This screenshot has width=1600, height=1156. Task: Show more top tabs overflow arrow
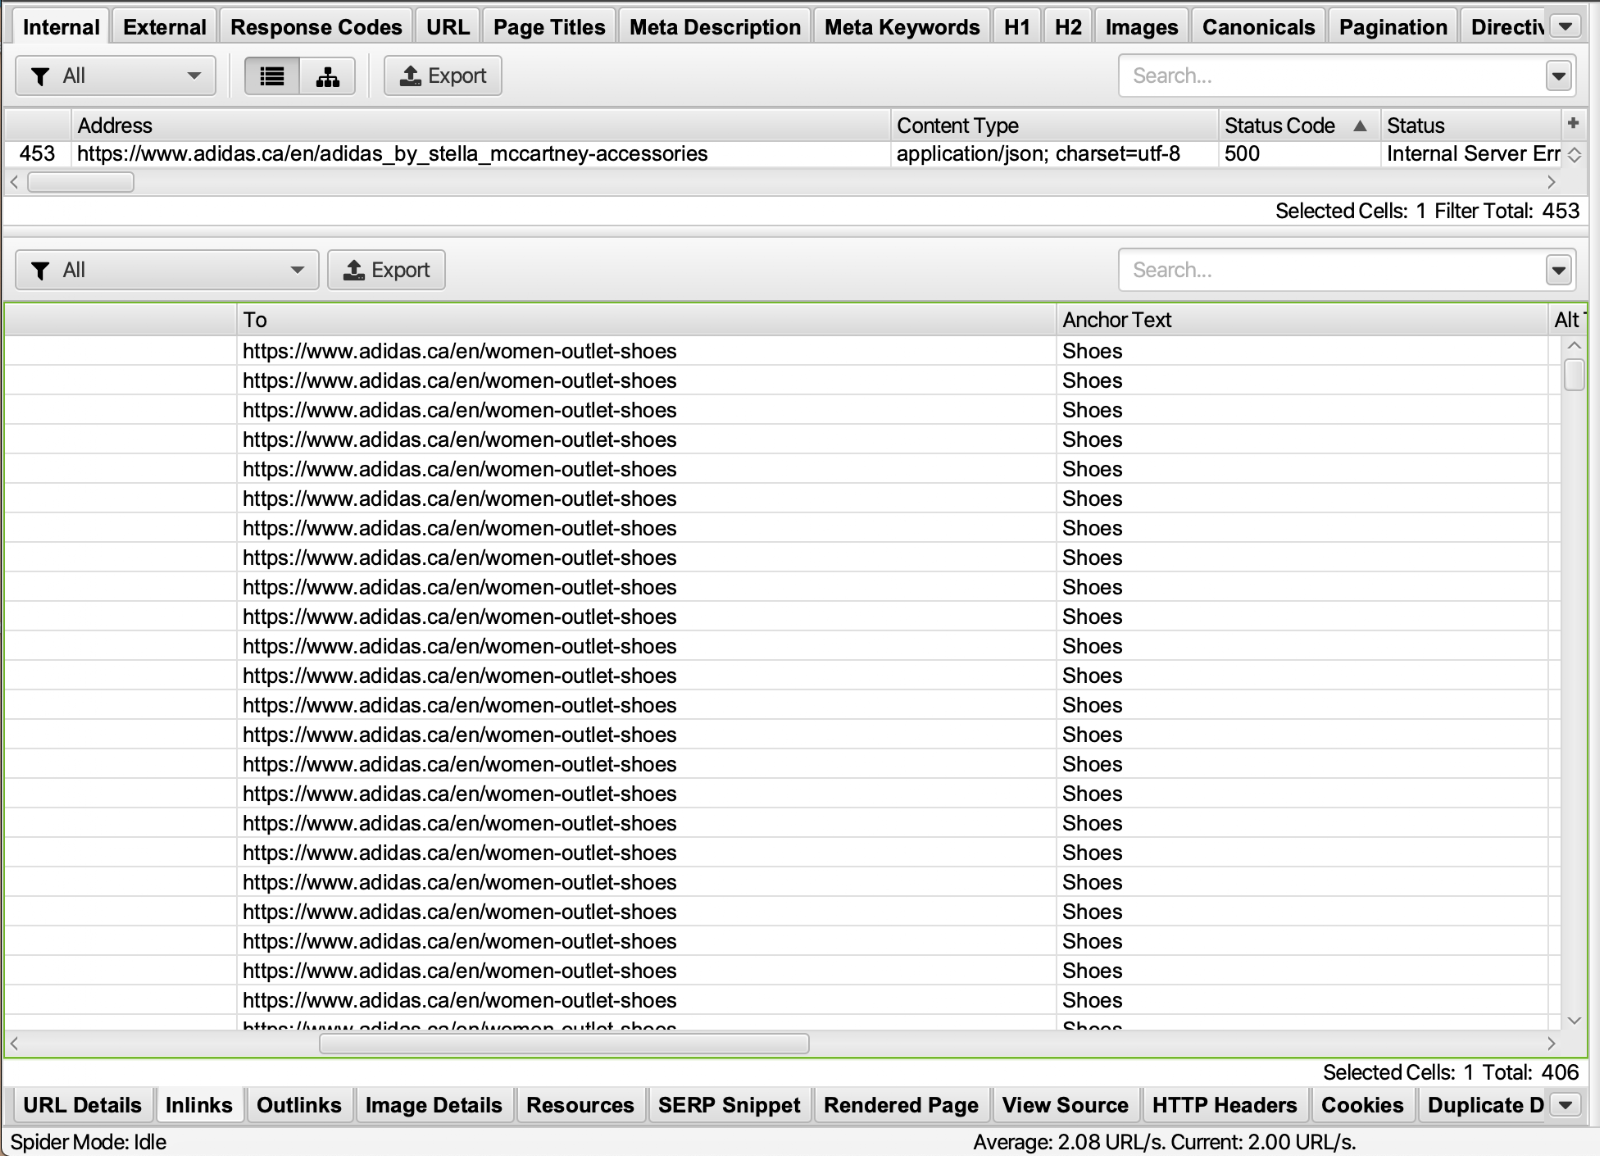click(1566, 27)
